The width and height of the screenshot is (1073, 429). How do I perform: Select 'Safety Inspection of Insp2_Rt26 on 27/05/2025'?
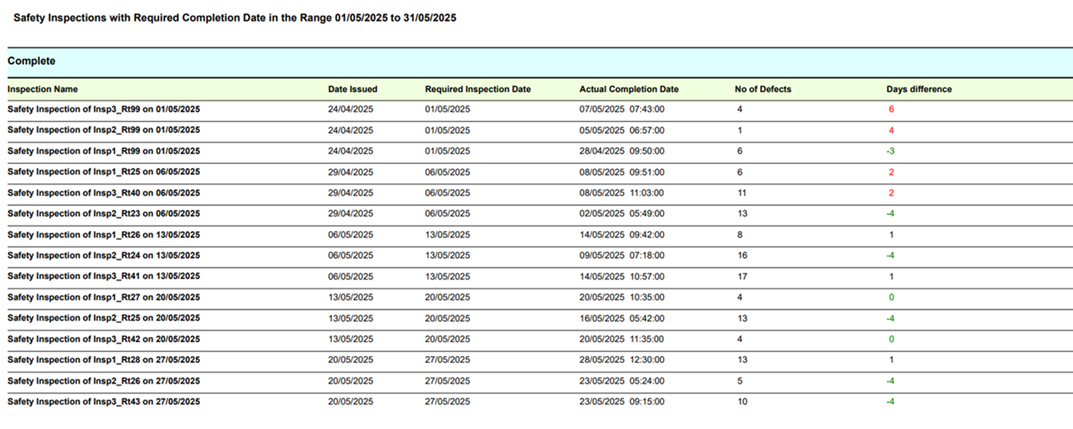point(104,380)
